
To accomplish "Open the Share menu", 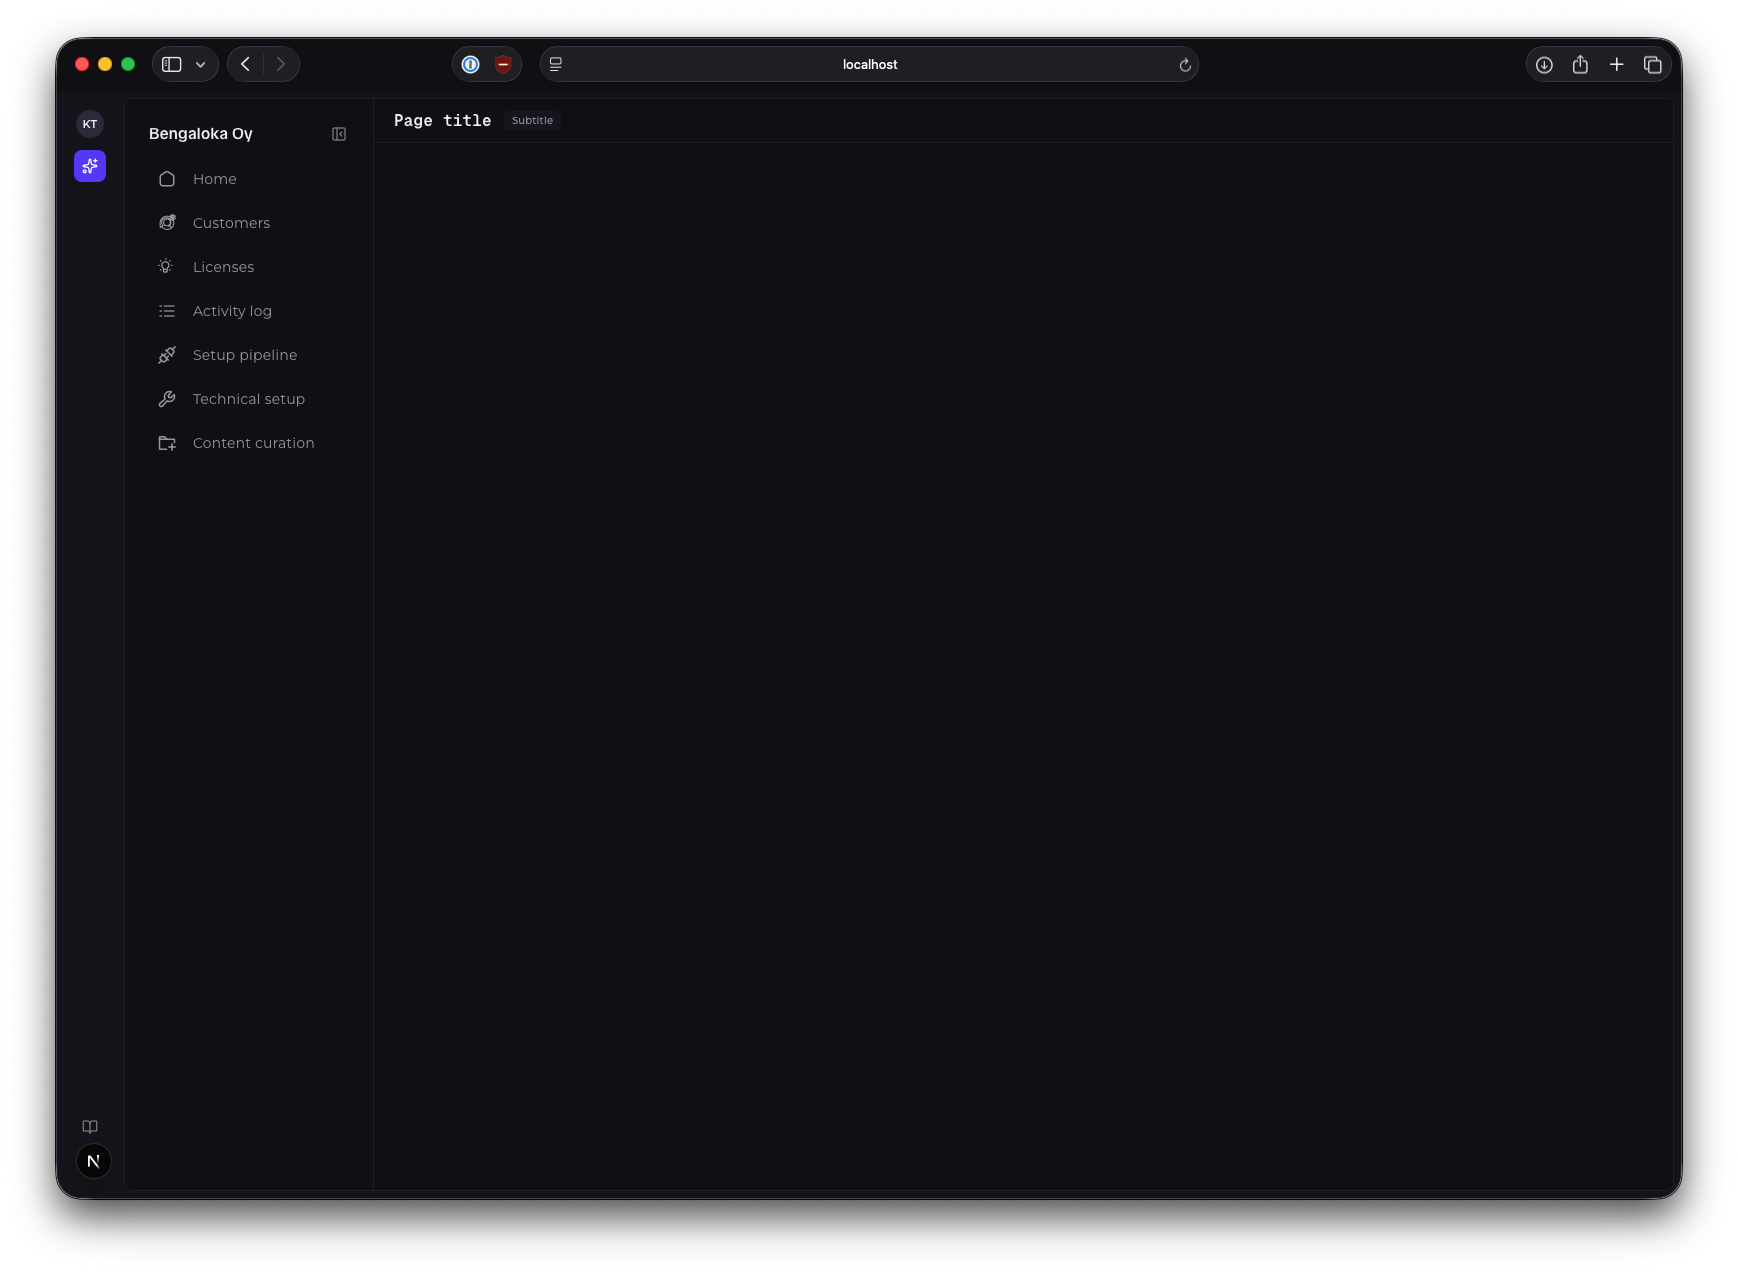I will click(1580, 64).
